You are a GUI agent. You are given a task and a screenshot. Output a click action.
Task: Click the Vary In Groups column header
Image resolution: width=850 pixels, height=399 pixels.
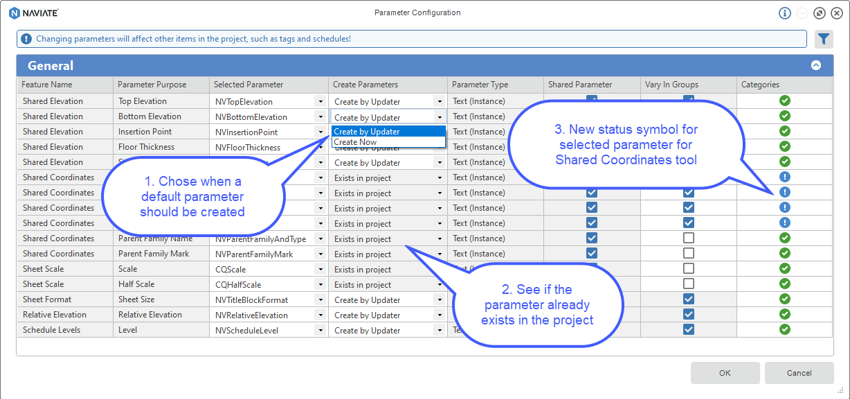(x=688, y=85)
